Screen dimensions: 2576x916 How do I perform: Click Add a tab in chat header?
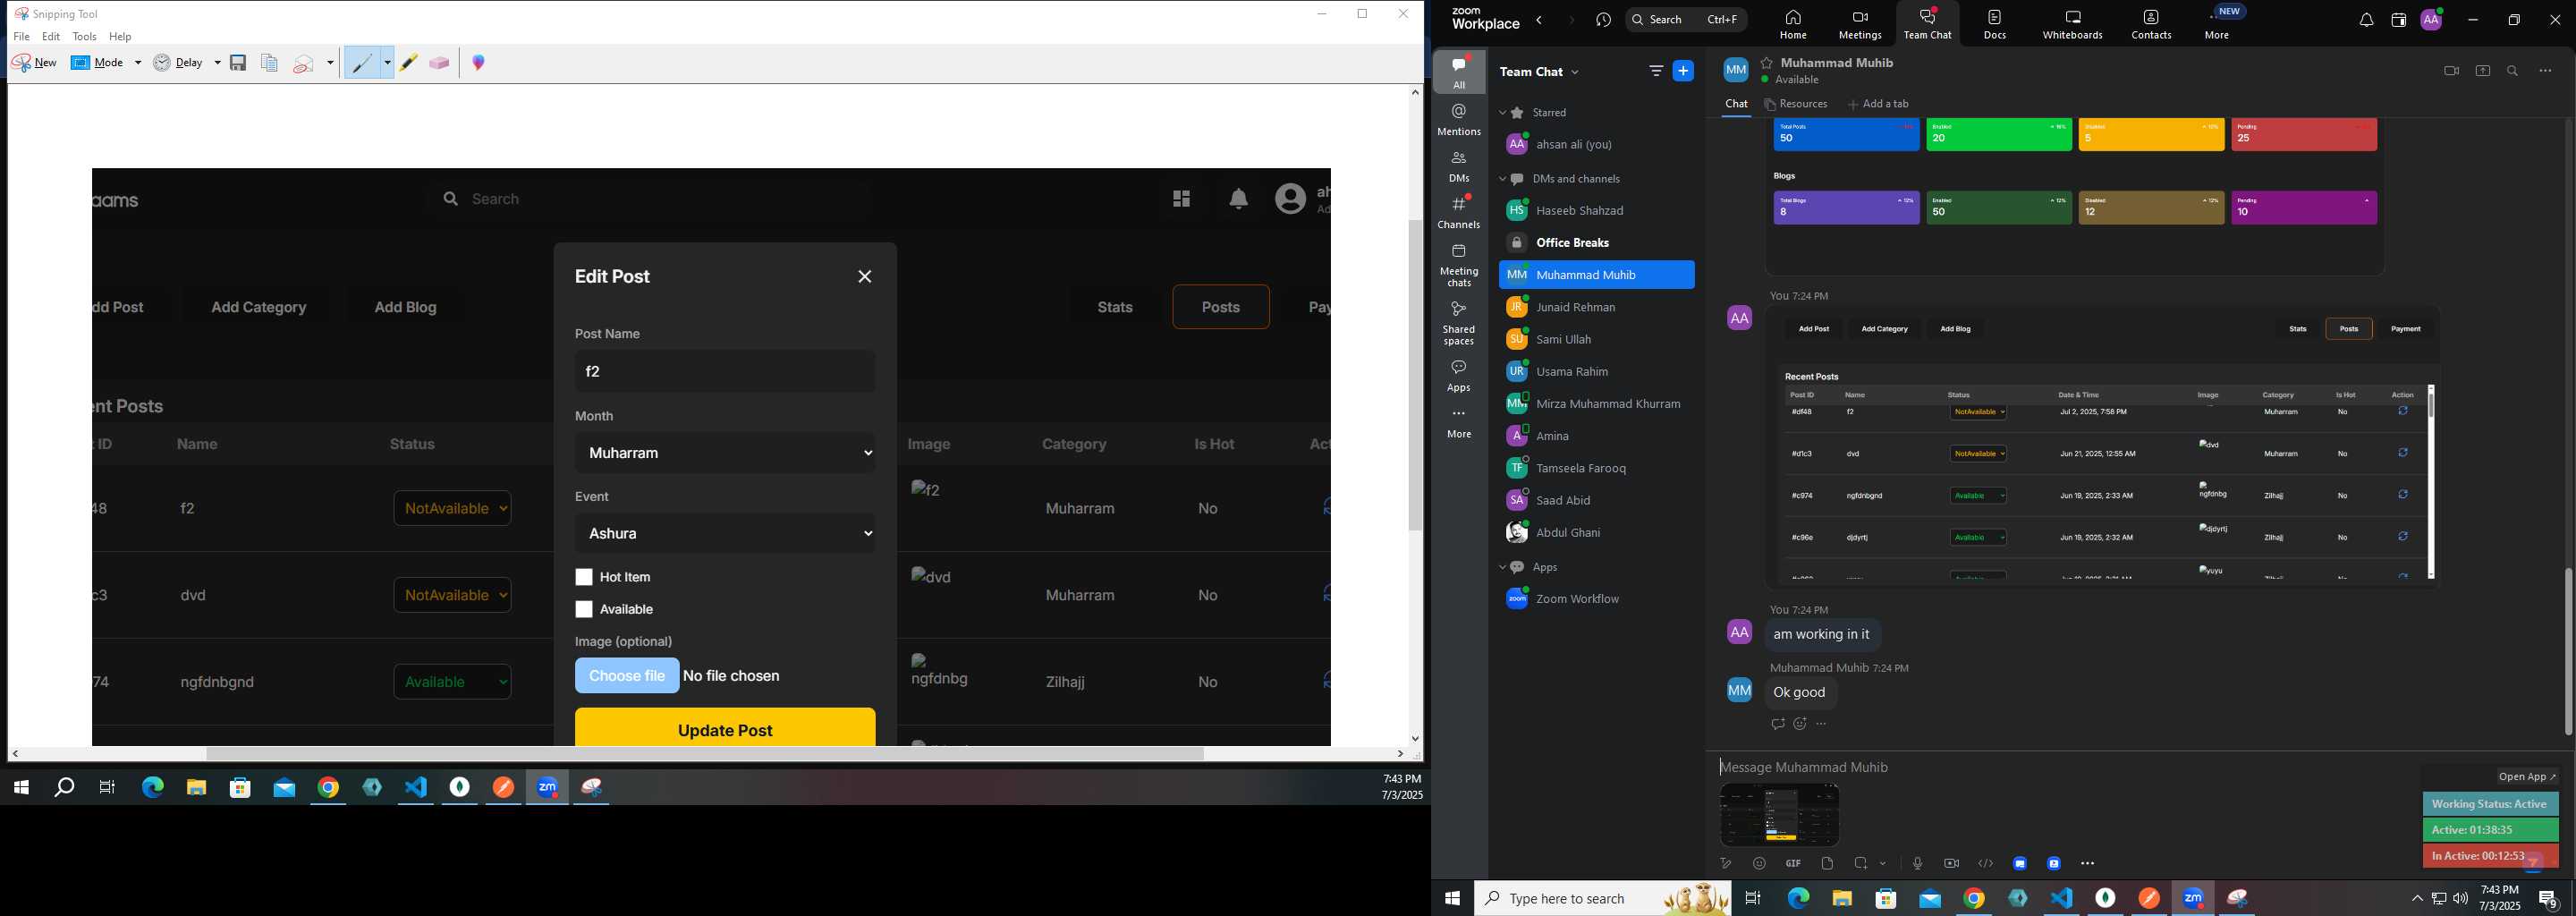click(1878, 104)
